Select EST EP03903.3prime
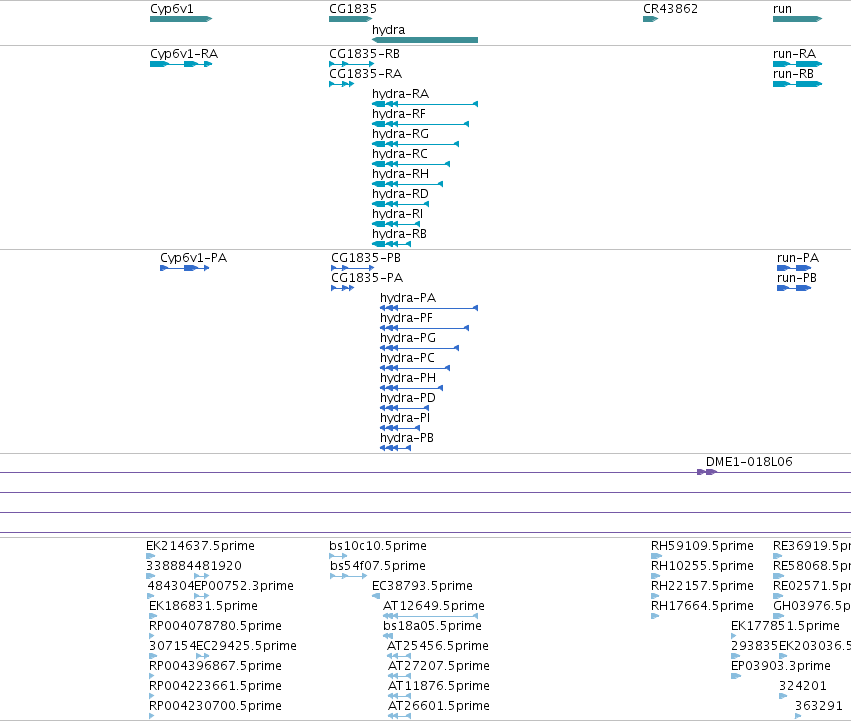 point(736,676)
